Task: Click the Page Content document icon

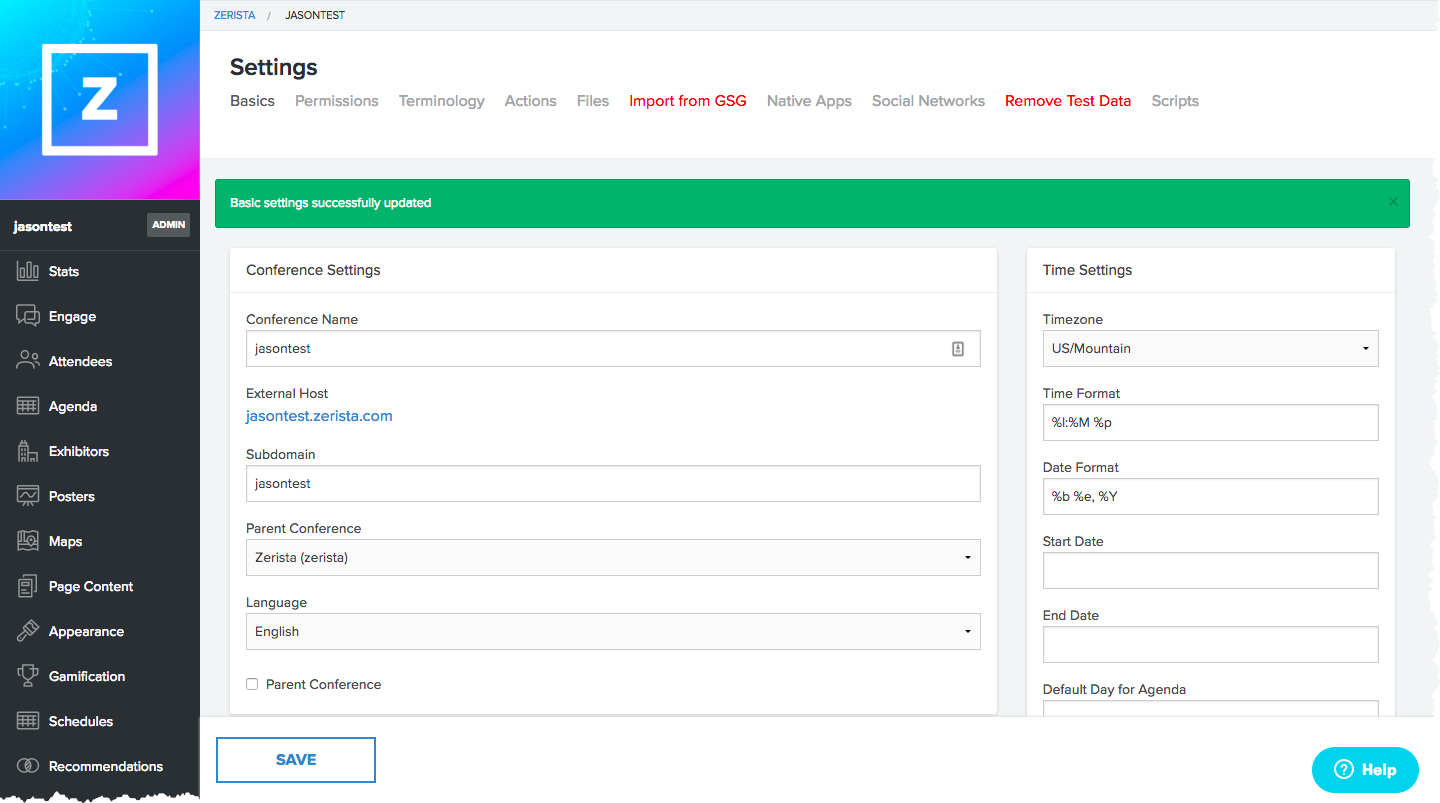Action: tap(28, 586)
